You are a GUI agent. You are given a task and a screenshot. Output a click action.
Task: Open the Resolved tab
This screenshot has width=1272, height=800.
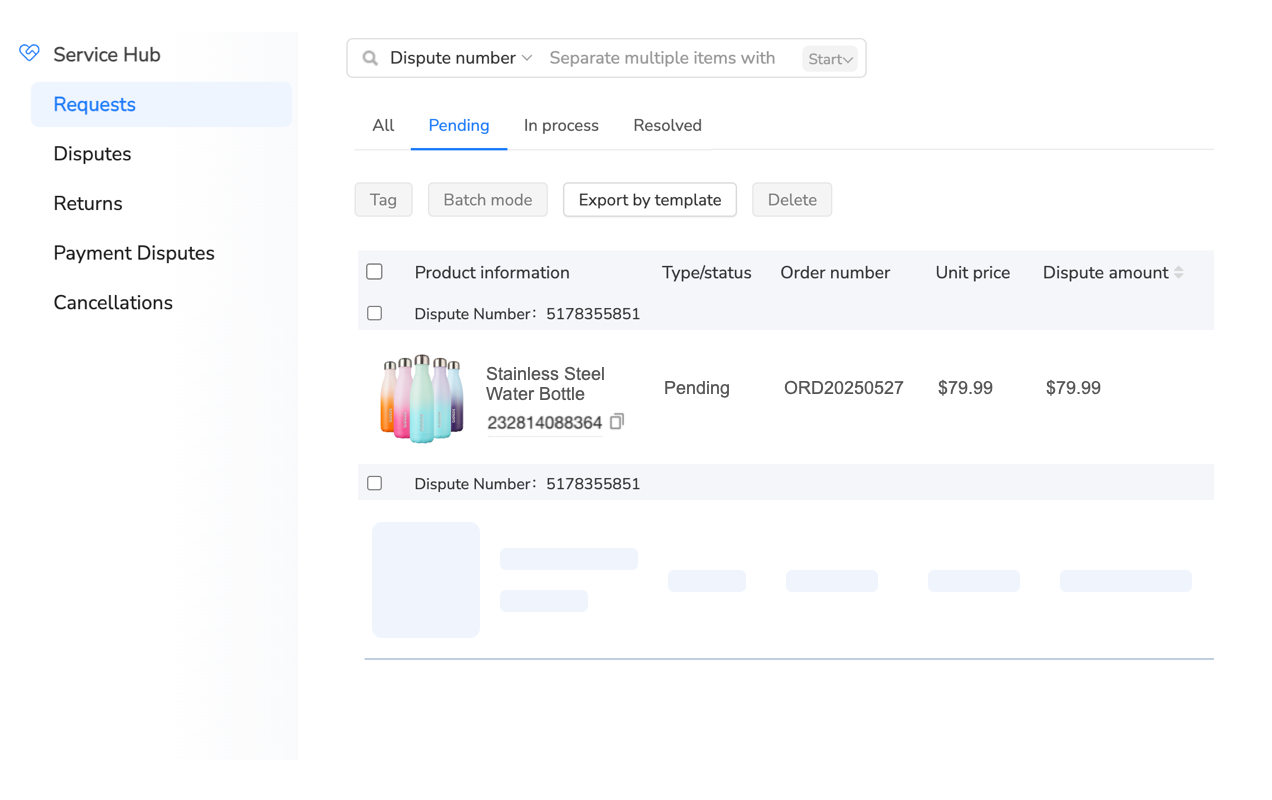(667, 125)
